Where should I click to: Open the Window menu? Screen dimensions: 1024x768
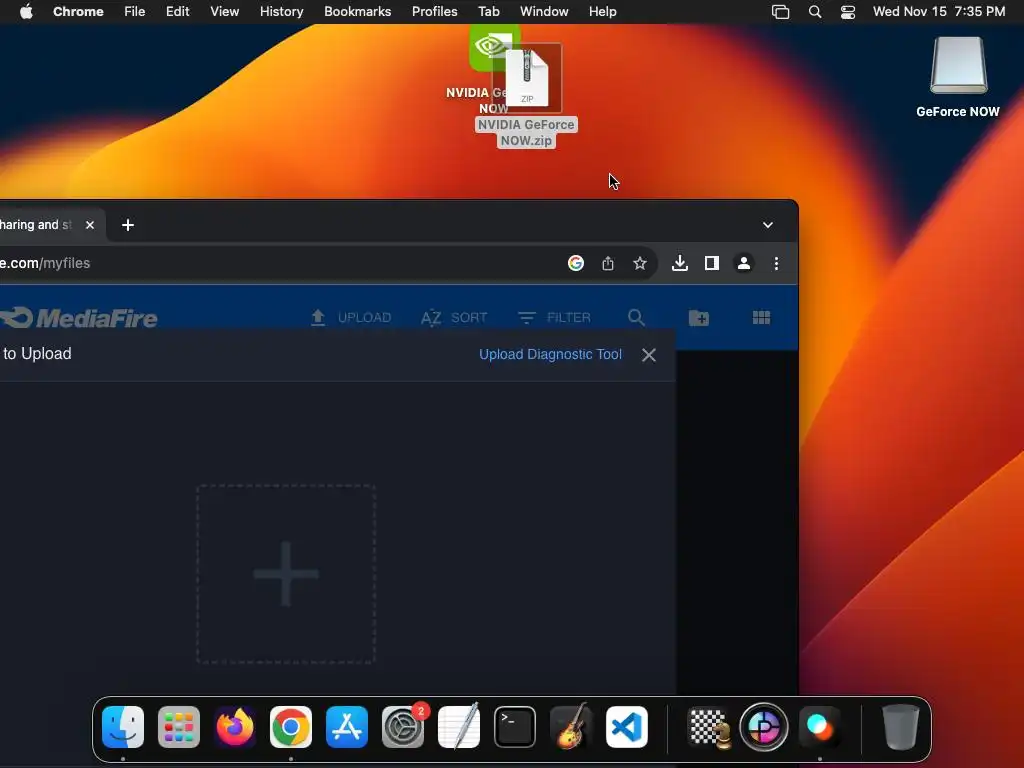point(544,11)
